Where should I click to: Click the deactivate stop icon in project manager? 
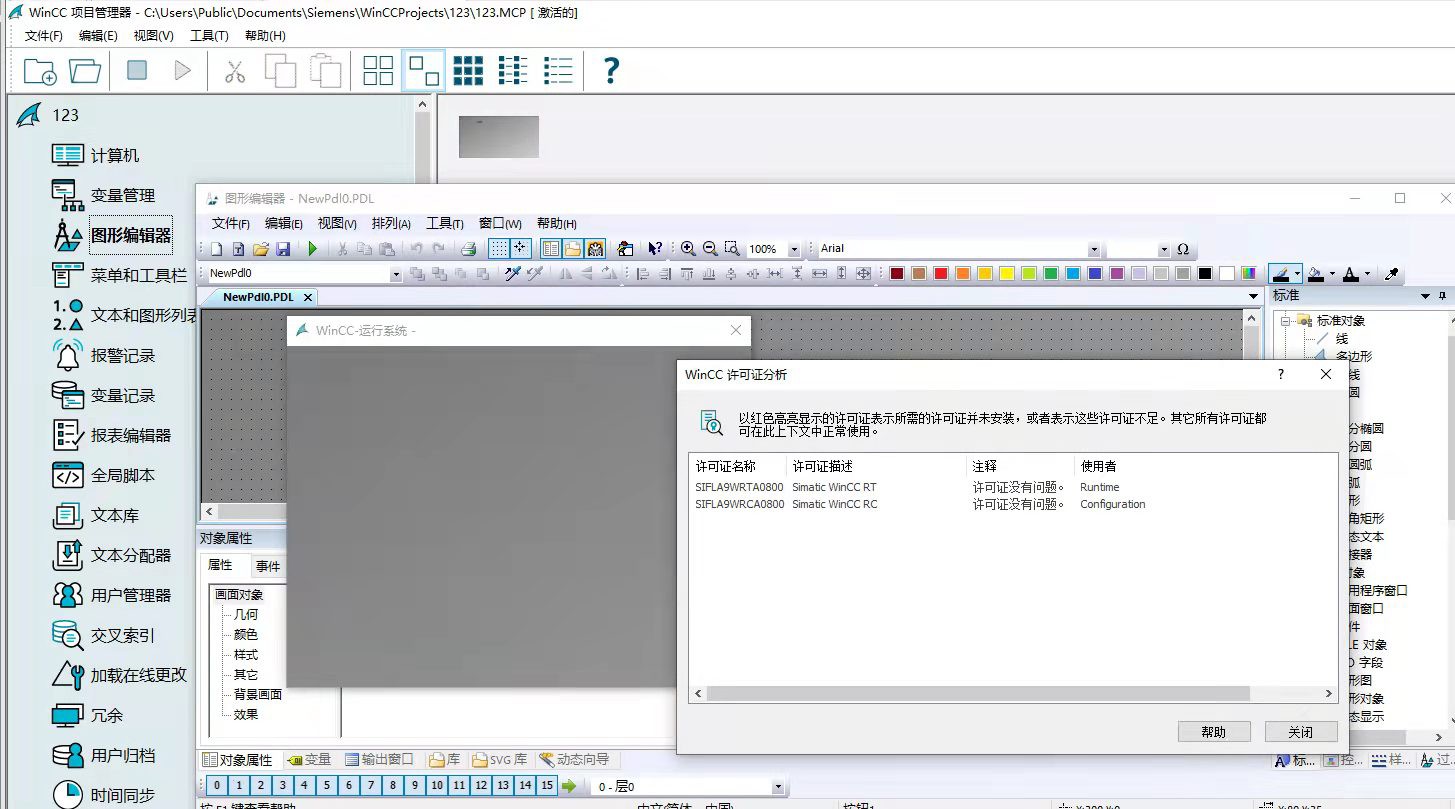(x=137, y=70)
